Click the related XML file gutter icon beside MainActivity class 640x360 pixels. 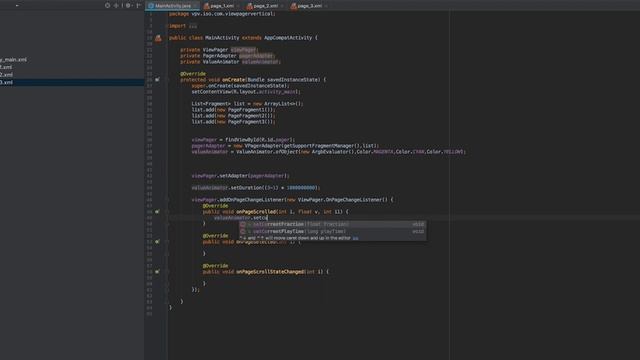tap(158, 38)
